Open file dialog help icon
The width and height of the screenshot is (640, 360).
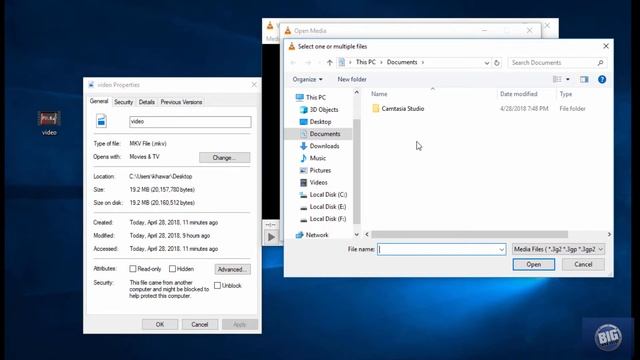point(602,79)
